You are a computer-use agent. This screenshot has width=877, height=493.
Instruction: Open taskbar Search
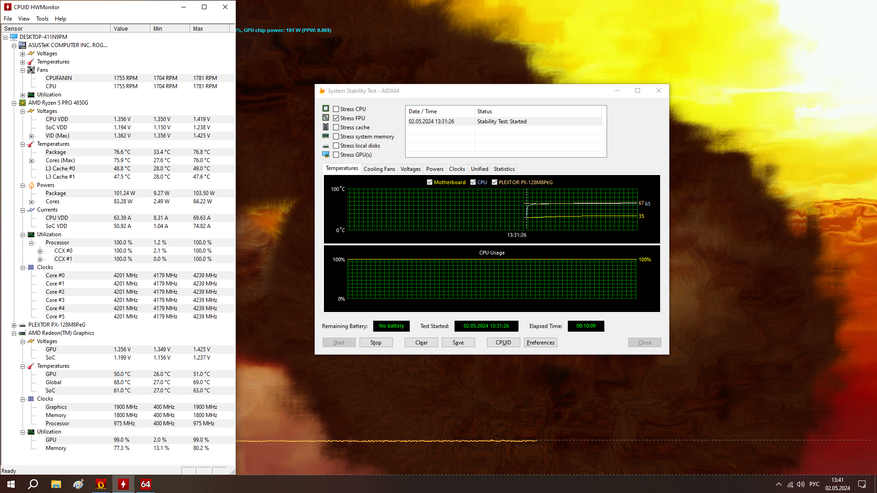[x=33, y=484]
